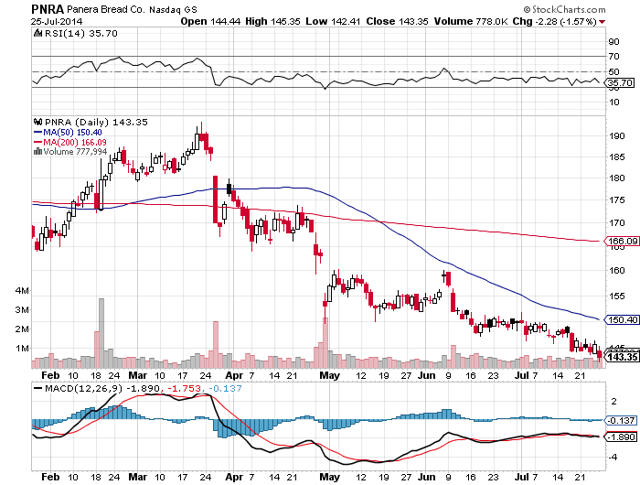This screenshot has width=640, height=485.
Task: Click the Open 144.44 value
Action: [x=210, y=21]
